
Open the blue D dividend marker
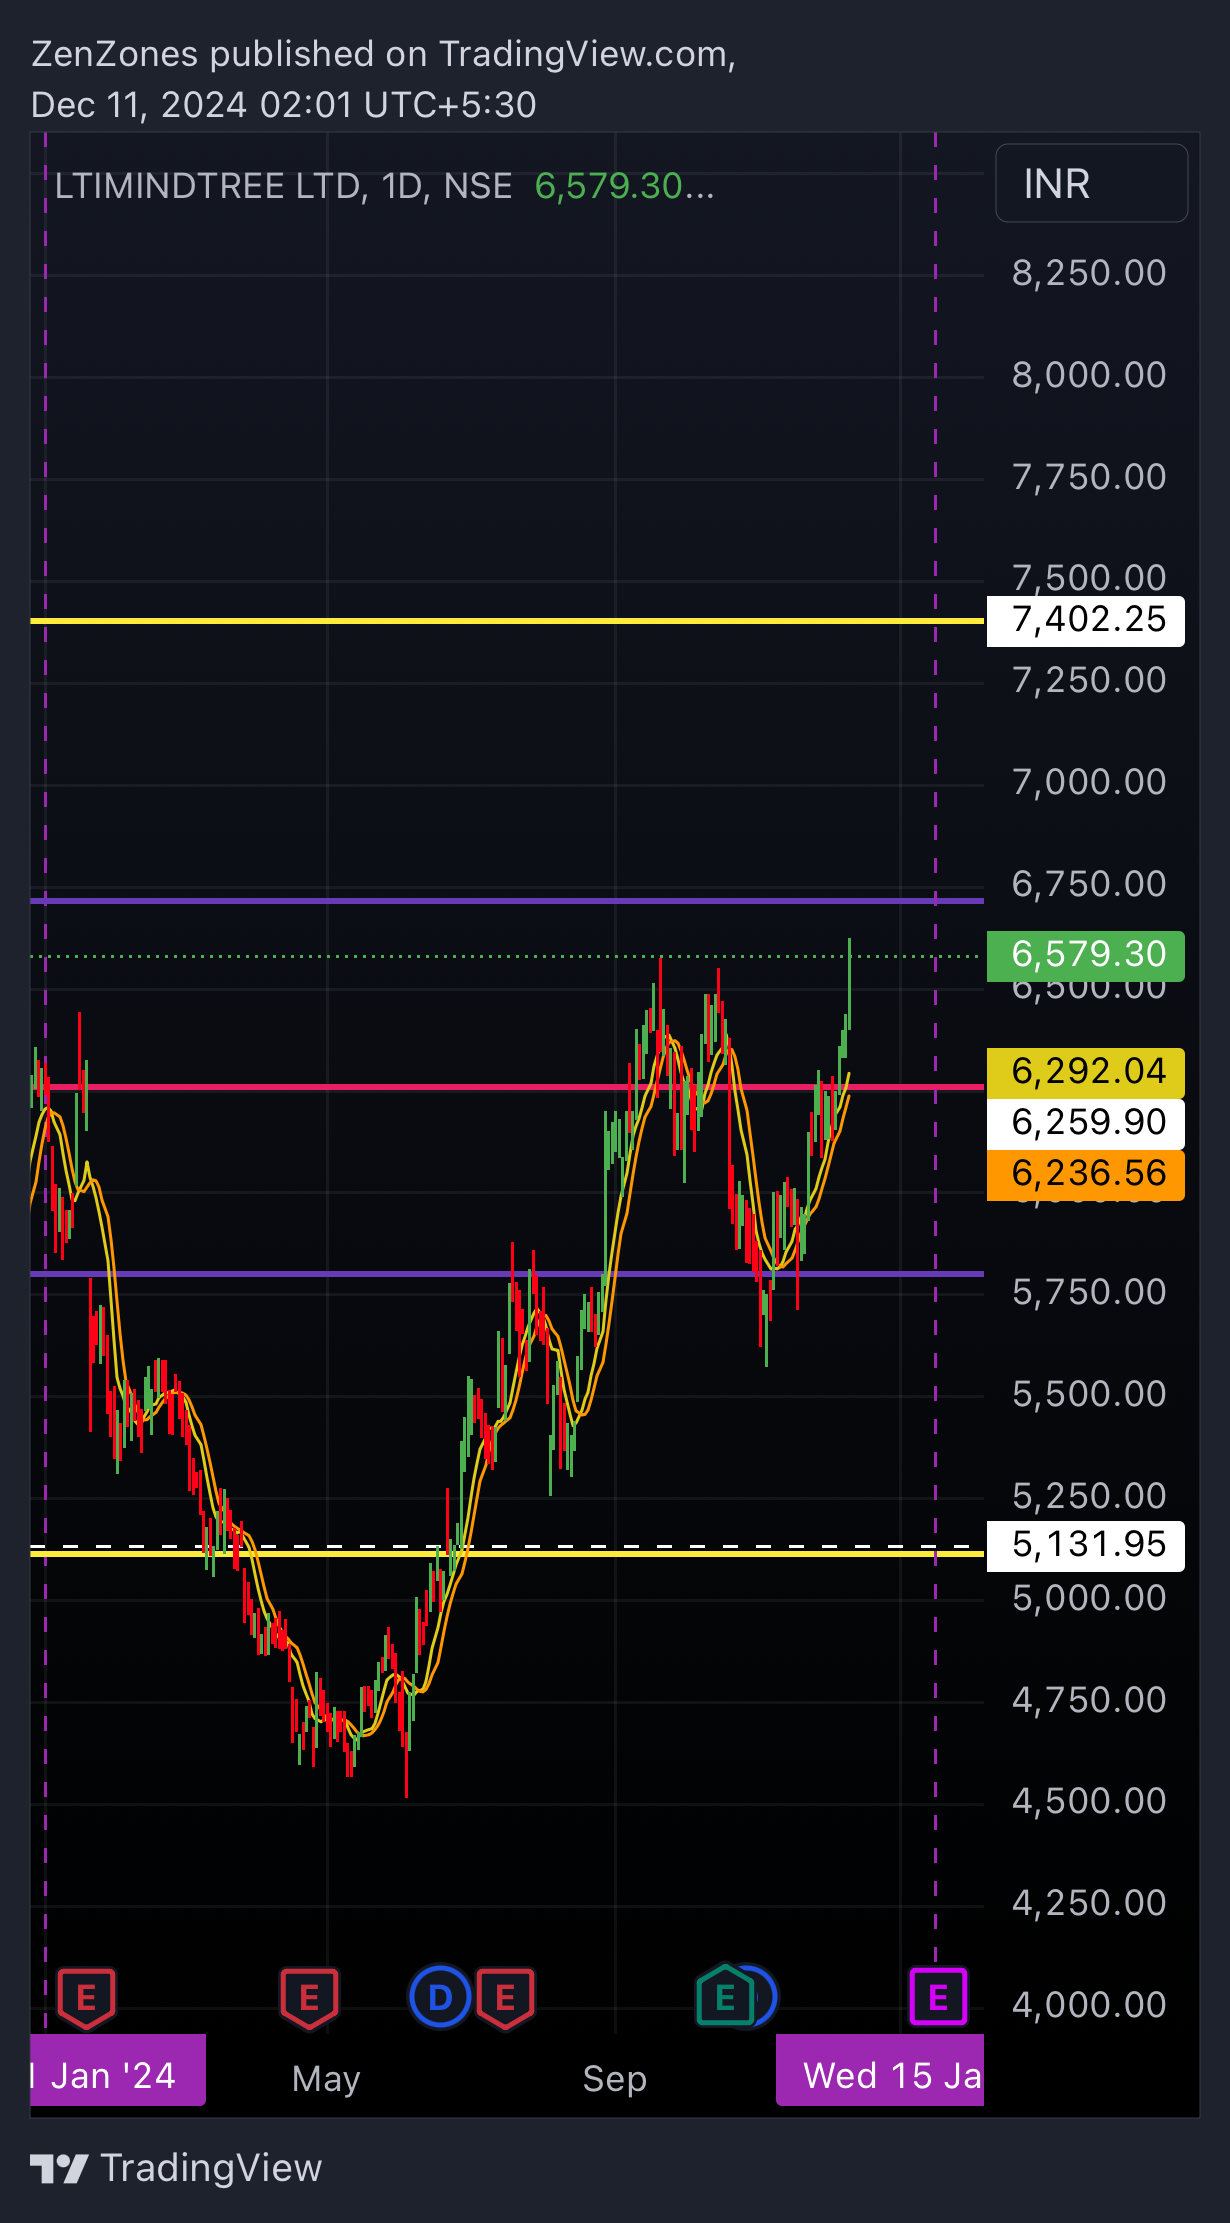(440, 1997)
